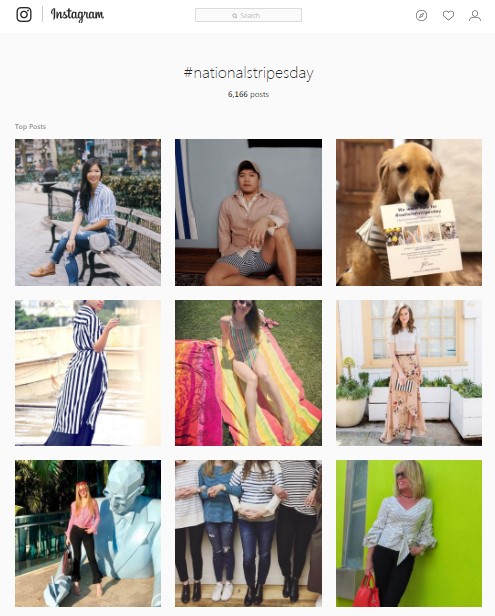
Task: Open post of woman in floral skirt
Action: [409, 373]
